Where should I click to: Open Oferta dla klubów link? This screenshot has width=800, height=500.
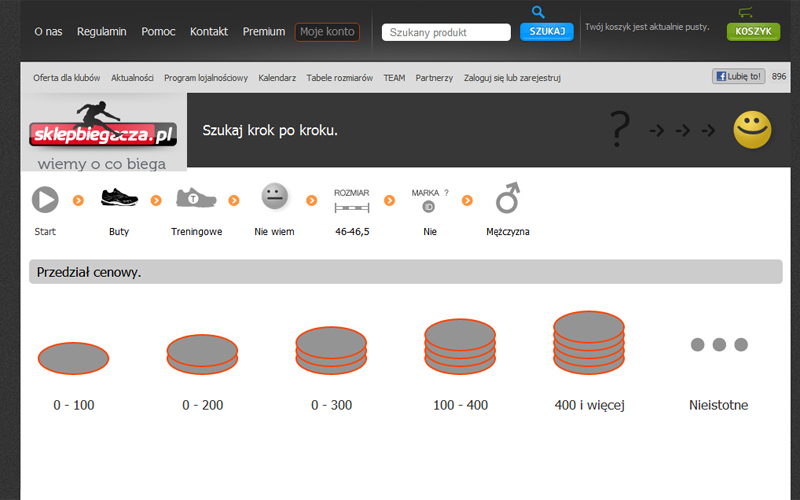(x=66, y=78)
